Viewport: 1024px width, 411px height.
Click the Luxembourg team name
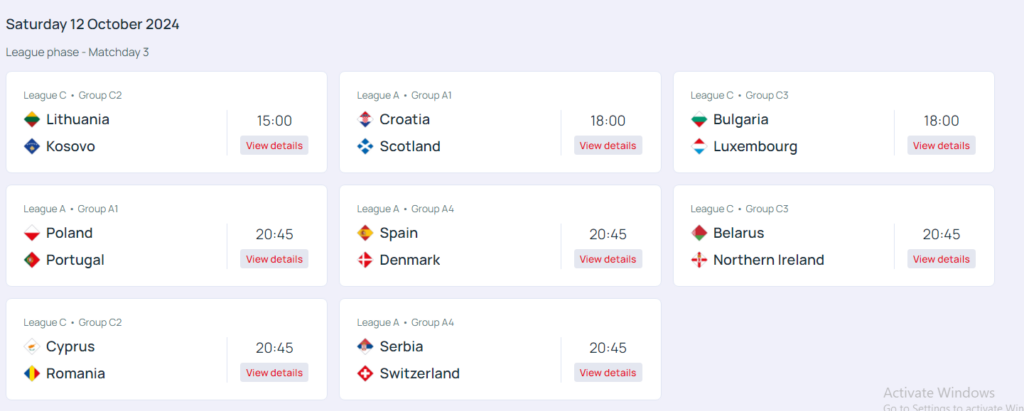click(x=755, y=147)
